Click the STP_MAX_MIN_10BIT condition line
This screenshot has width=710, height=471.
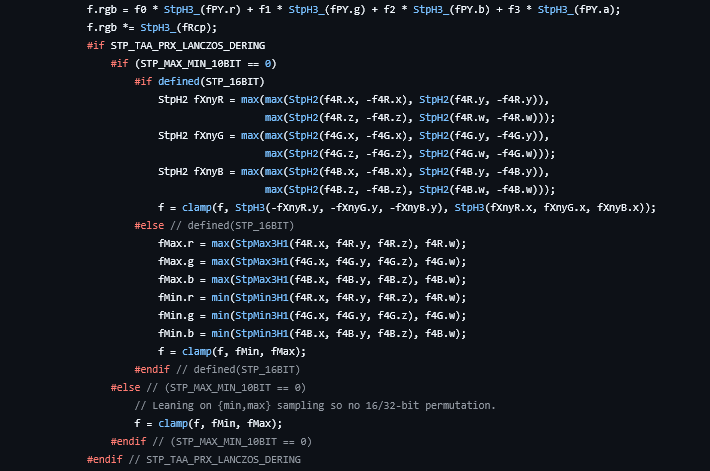(x=193, y=63)
